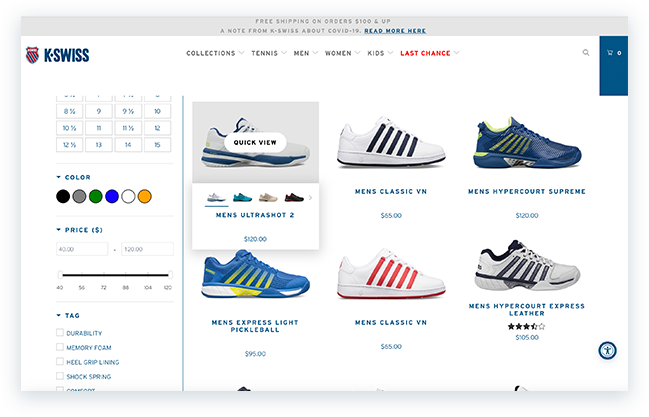
Task: Click the star rating on Hypercourt Express Leather
Action: pos(526,326)
